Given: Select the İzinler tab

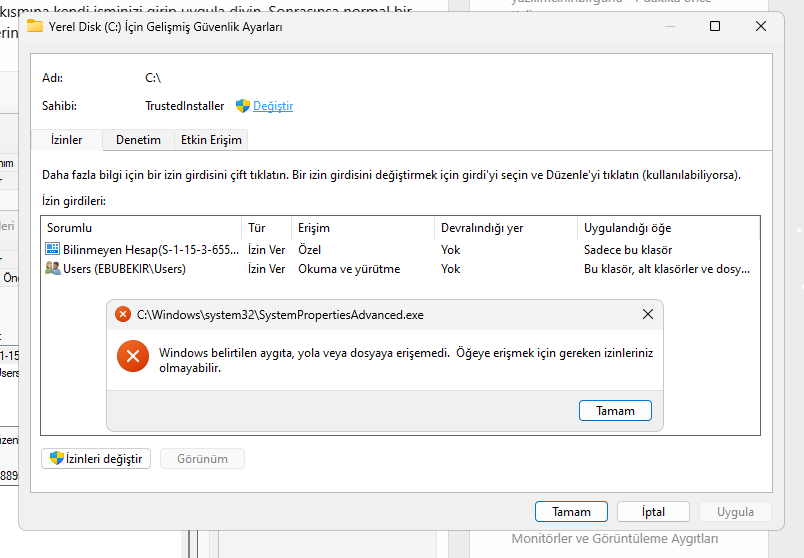Looking at the screenshot, I should click(67, 140).
